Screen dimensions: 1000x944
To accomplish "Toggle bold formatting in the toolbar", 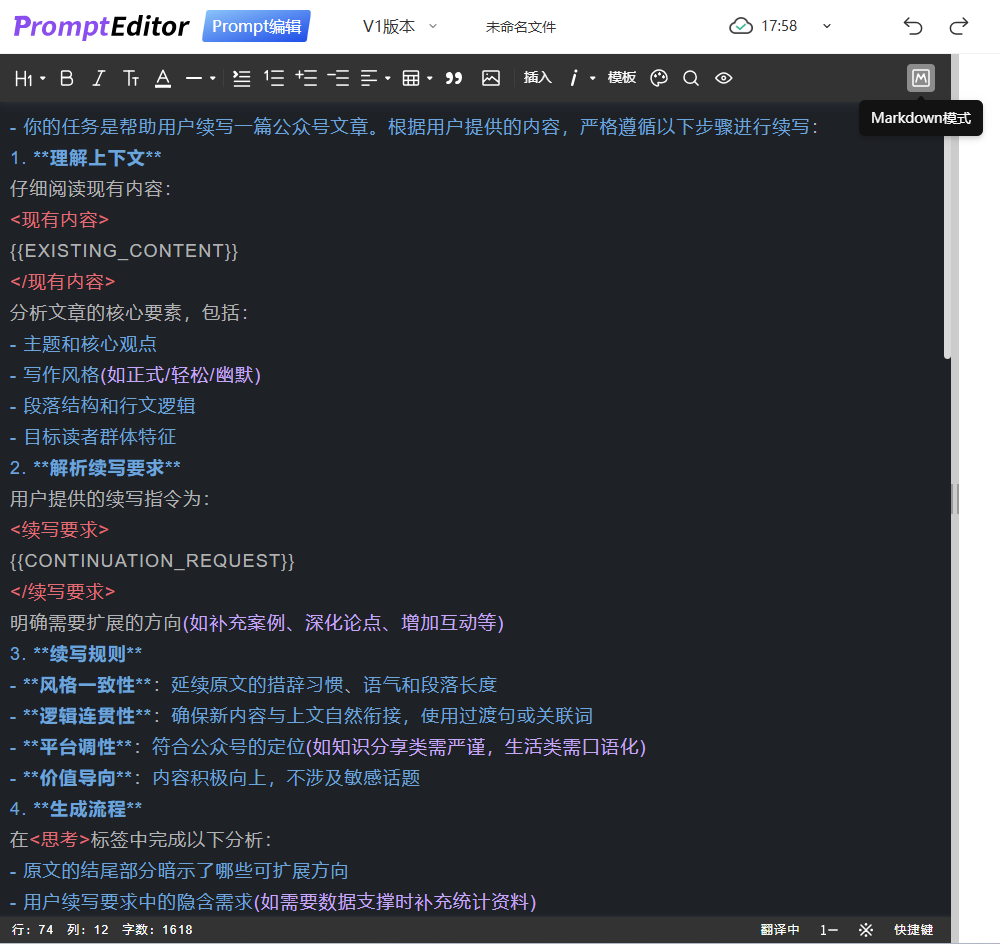I will pyautogui.click(x=66, y=78).
